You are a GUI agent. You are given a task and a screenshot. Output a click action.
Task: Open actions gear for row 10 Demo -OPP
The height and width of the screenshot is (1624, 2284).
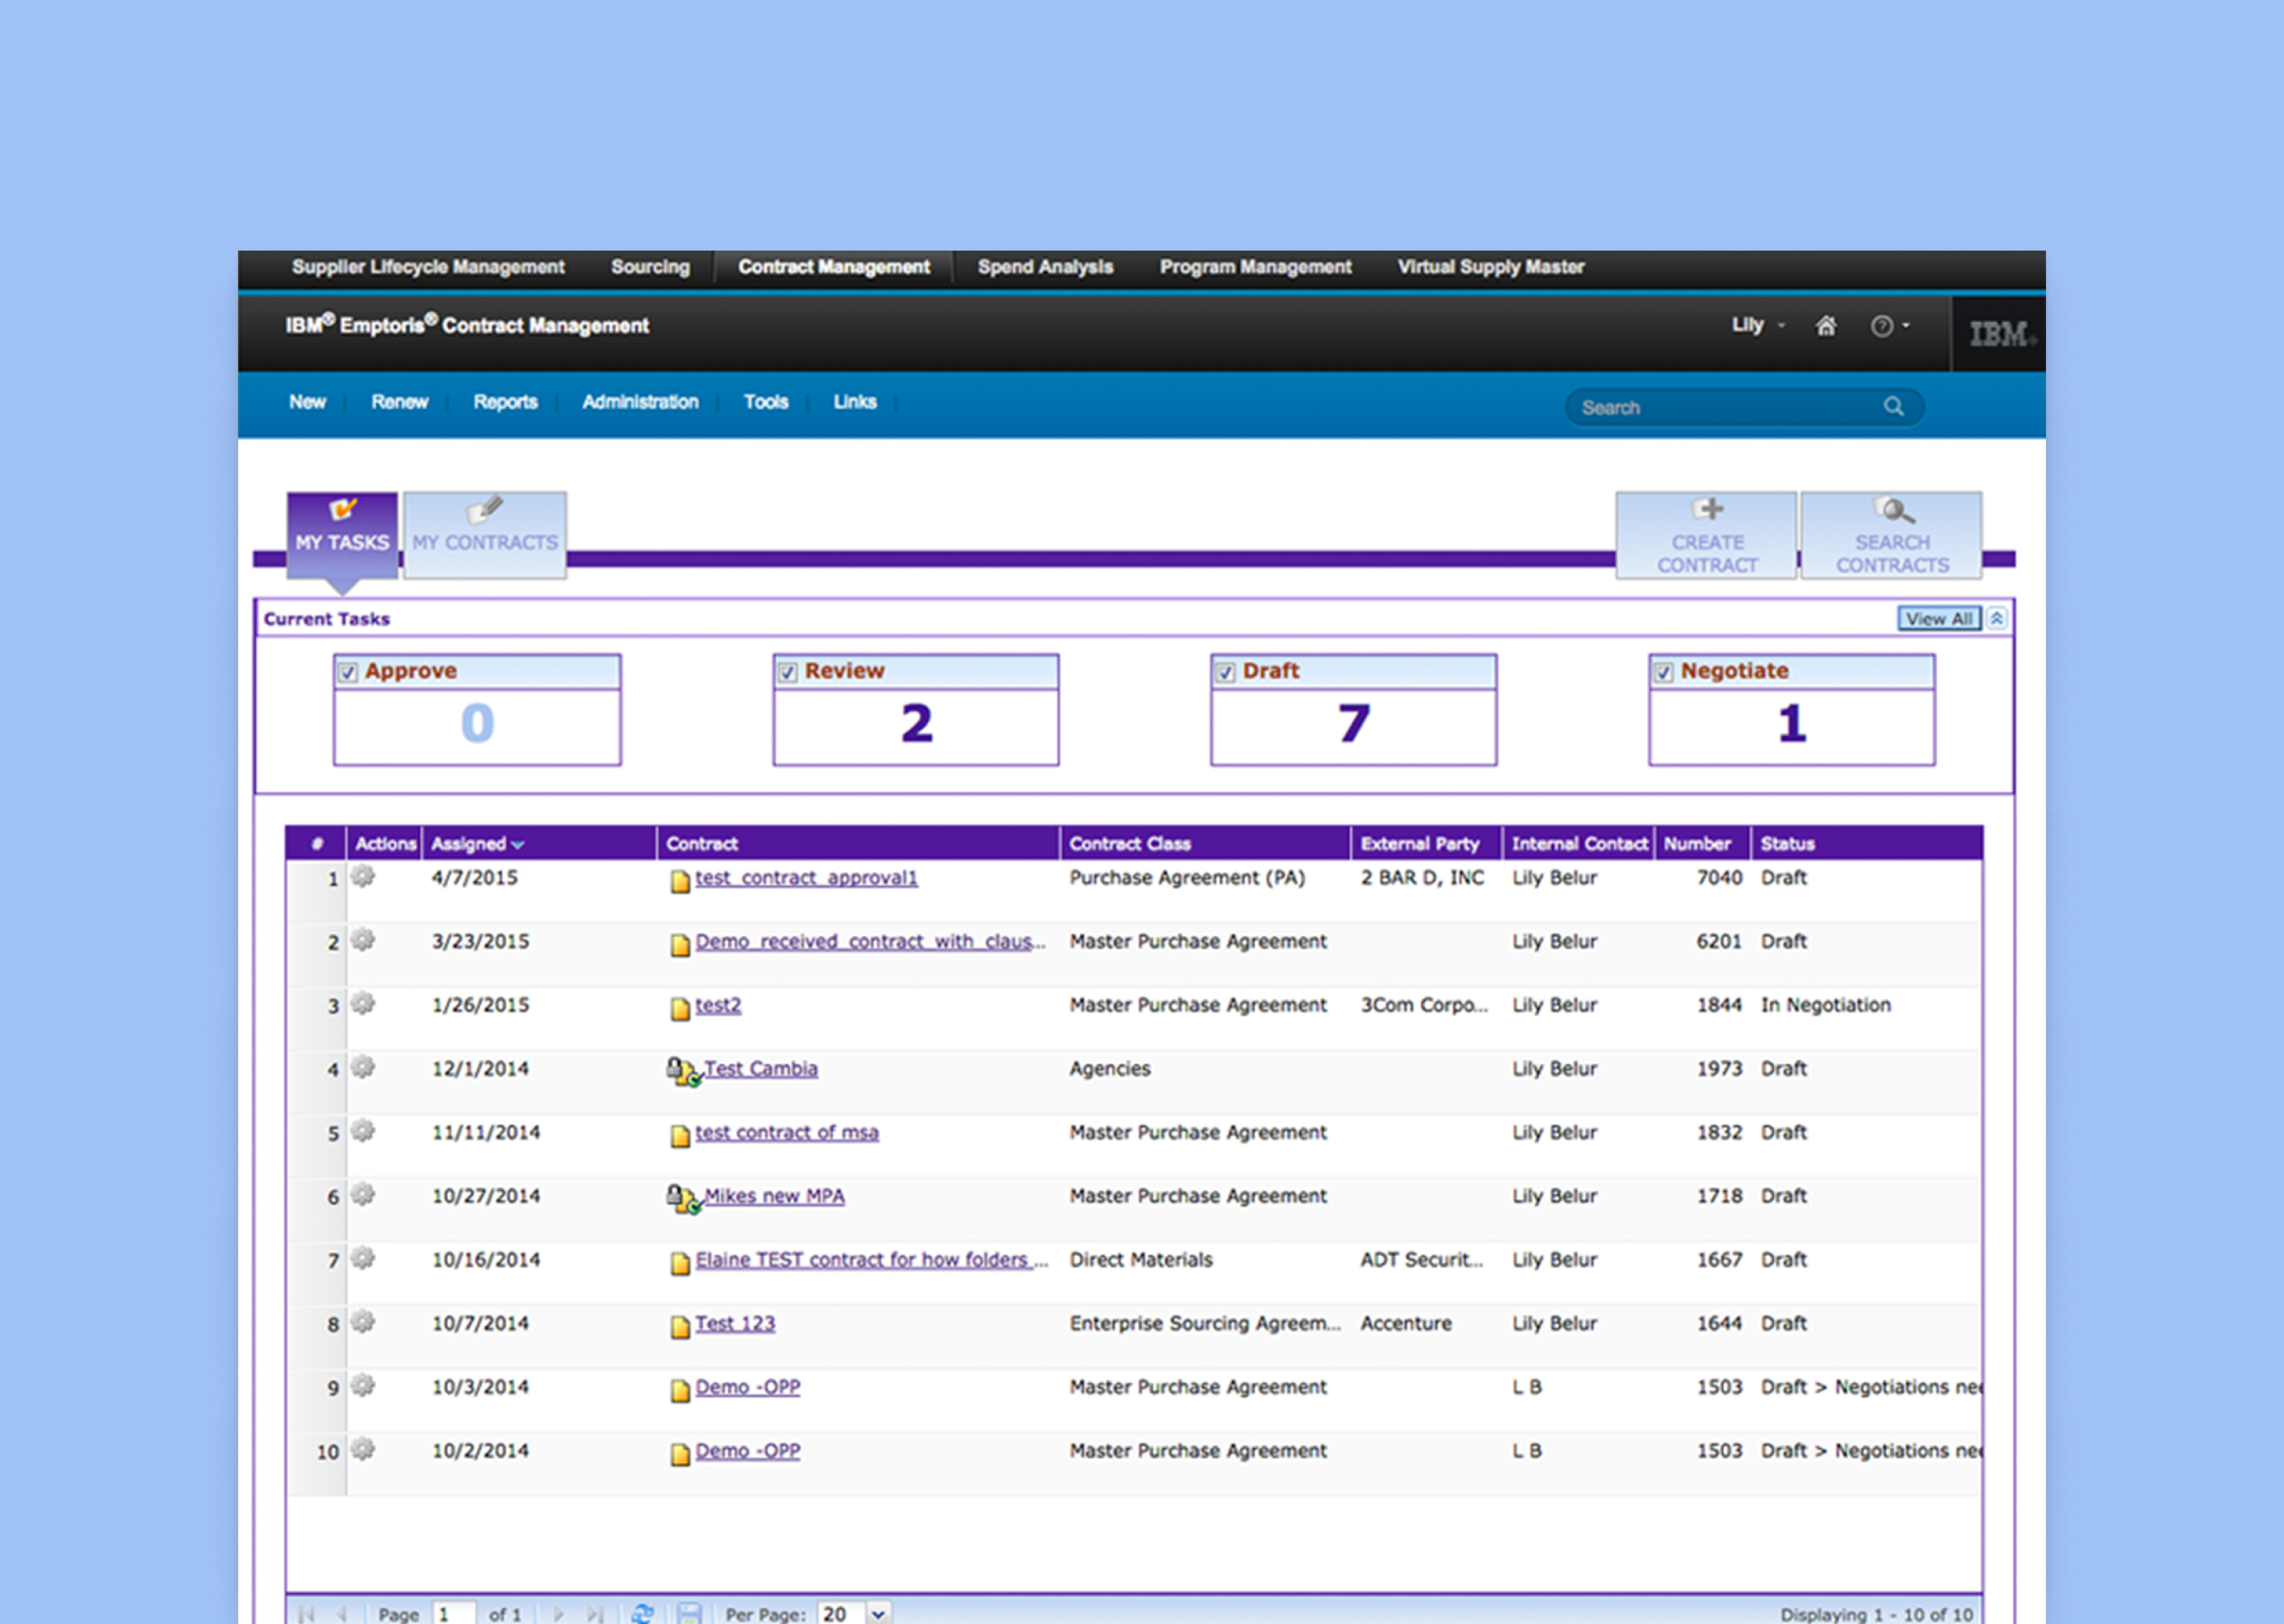click(x=363, y=1449)
